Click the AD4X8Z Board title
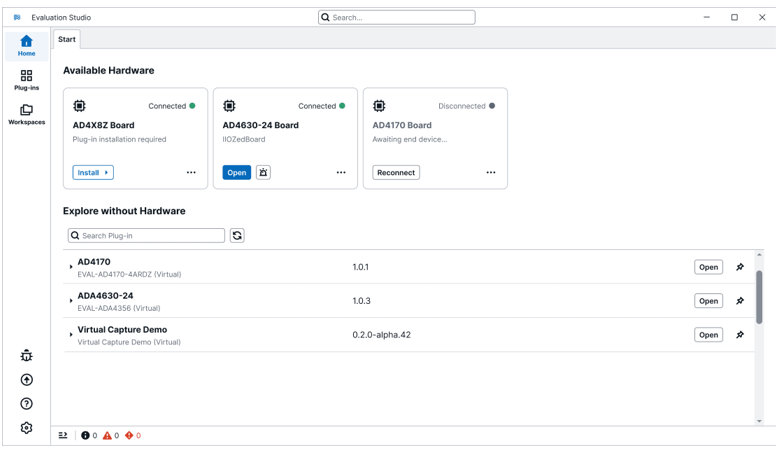This screenshot has height=450, width=776. pyautogui.click(x=103, y=125)
